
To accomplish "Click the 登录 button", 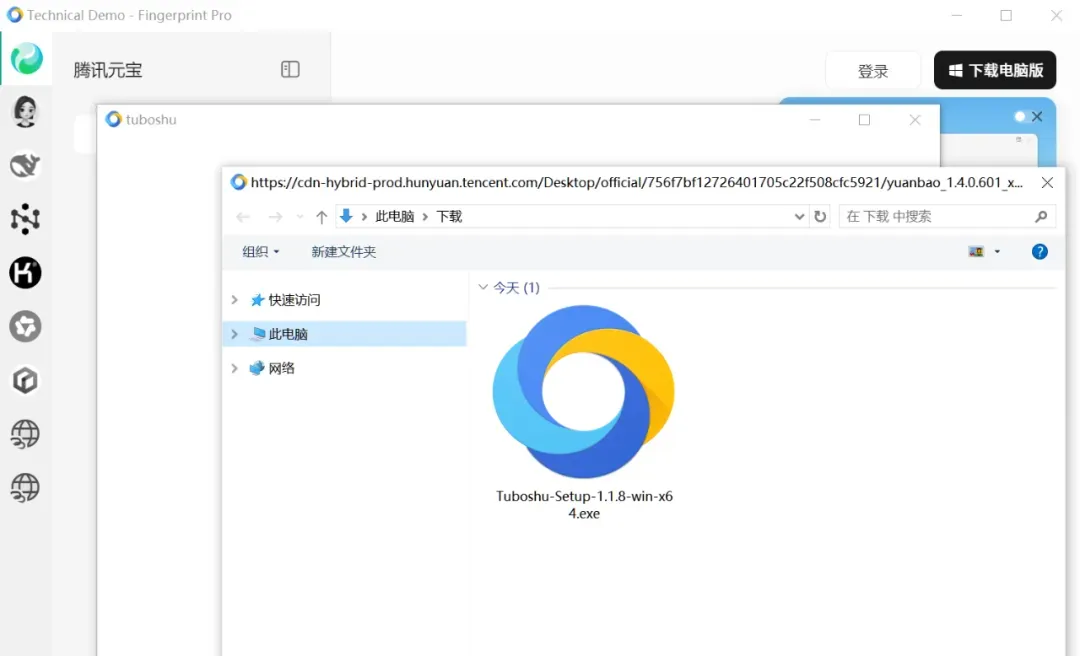I will [x=873, y=70].
